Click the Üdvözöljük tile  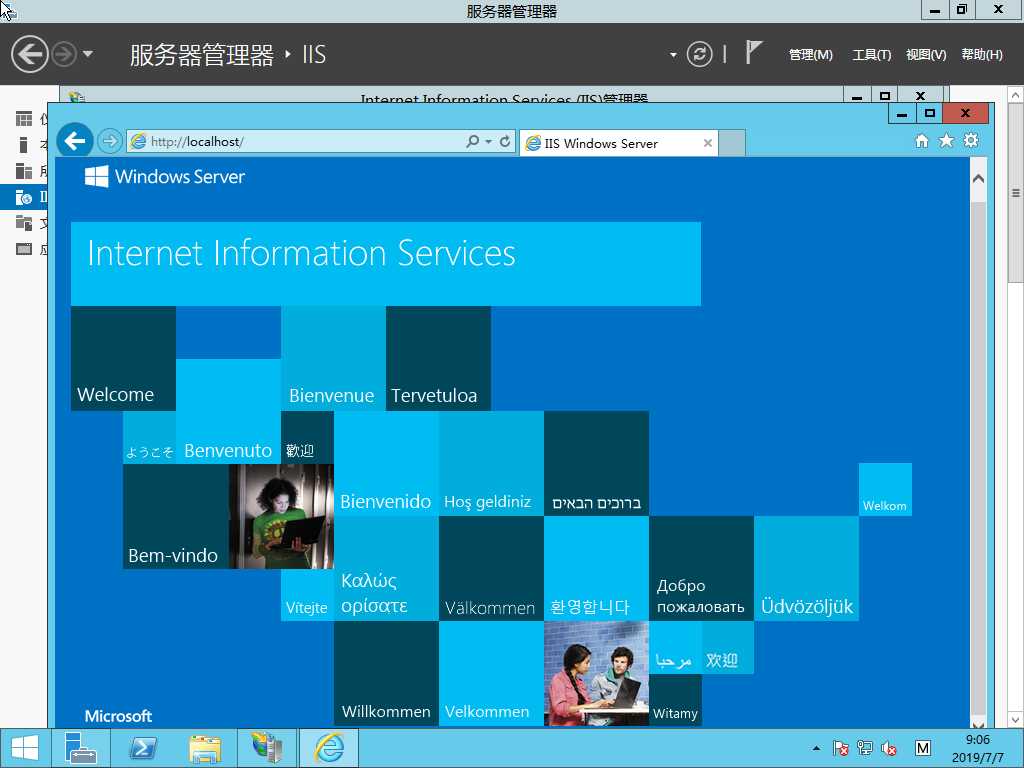click(x=807, y=569)
